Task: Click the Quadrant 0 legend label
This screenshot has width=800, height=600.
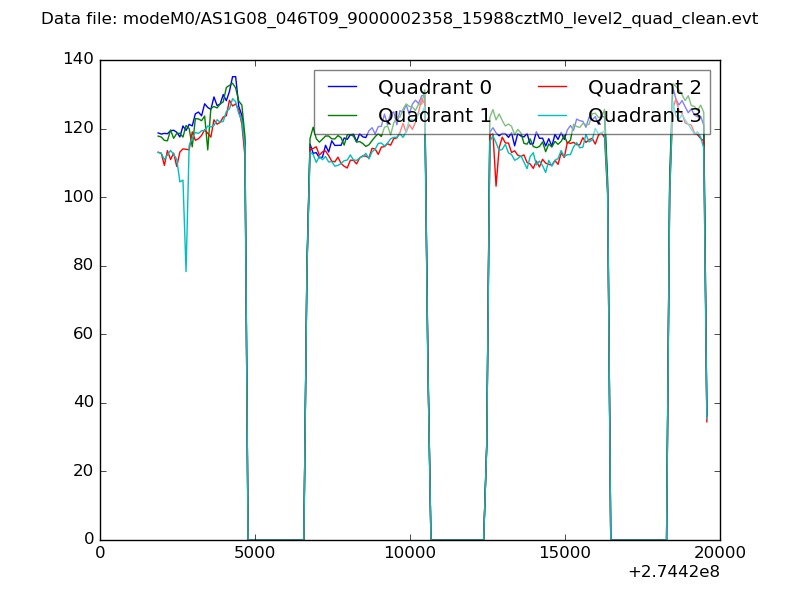Action: pos(434,88)
